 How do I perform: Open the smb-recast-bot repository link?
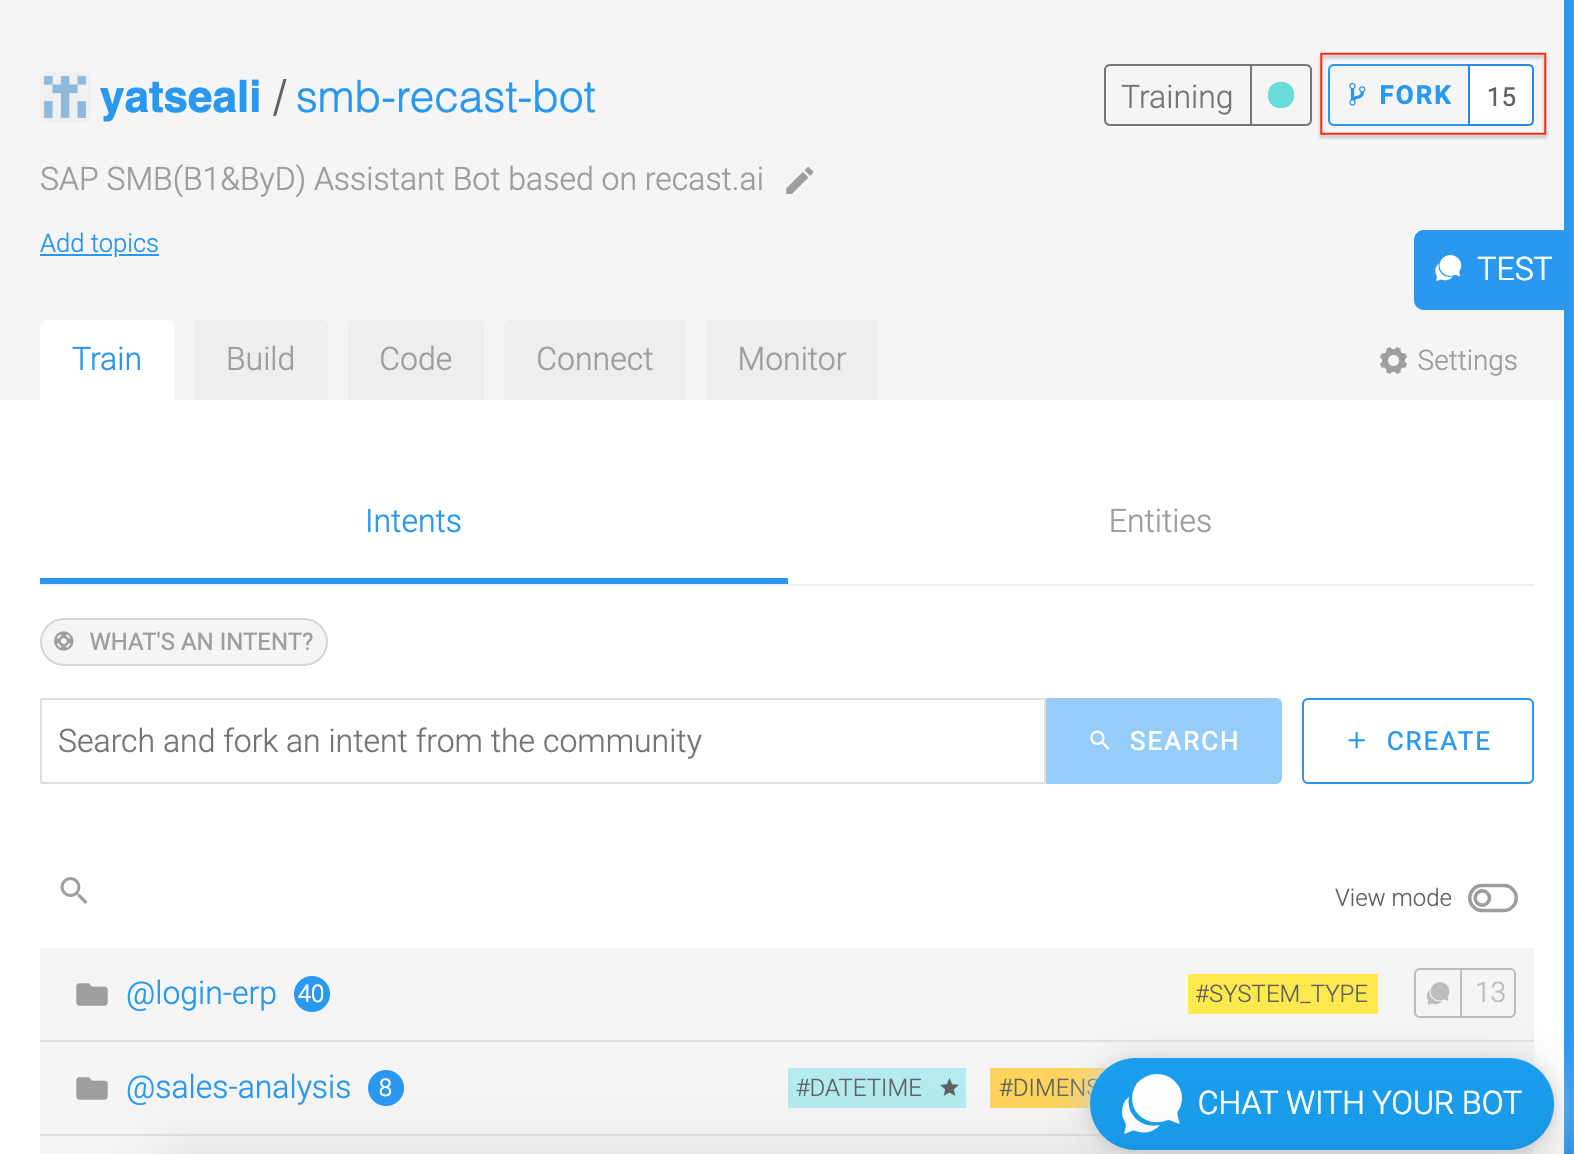(446, 97)
